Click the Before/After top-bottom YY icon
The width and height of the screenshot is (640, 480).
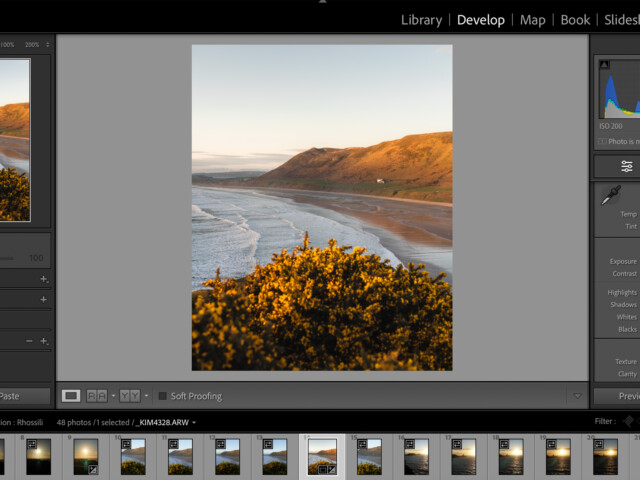click(130, 396)
